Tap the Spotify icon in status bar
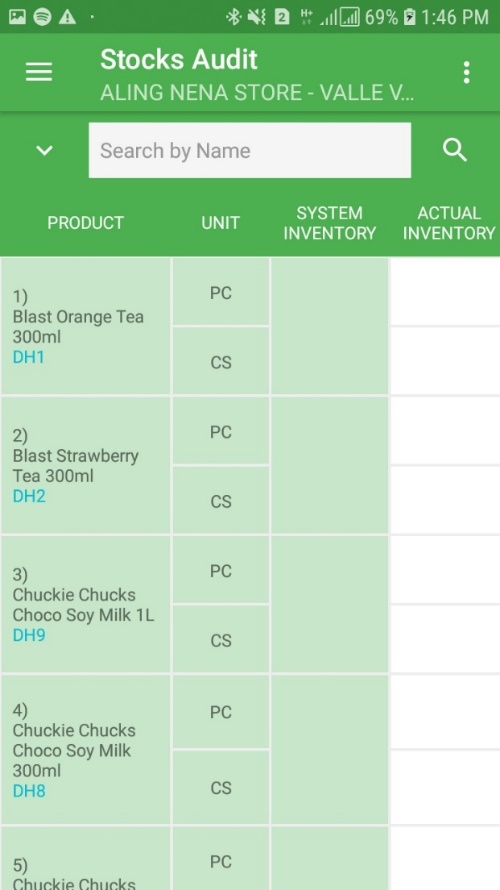Image resolution: width=500 pixels, height=890 pixels. tap(42, 17)
